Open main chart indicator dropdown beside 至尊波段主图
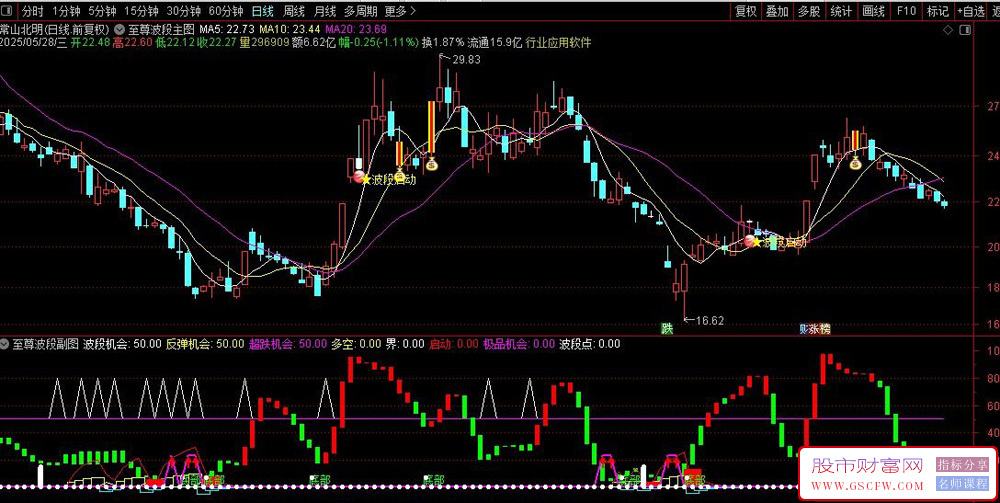This screenshot has width=1000, height=503. [121, 29]
